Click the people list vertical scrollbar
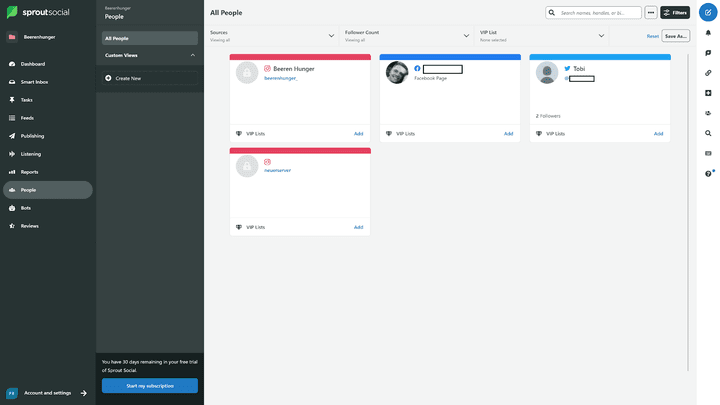The height and width of the screenshot is (405, 720). pyautogui.click(x=687, y=212)
